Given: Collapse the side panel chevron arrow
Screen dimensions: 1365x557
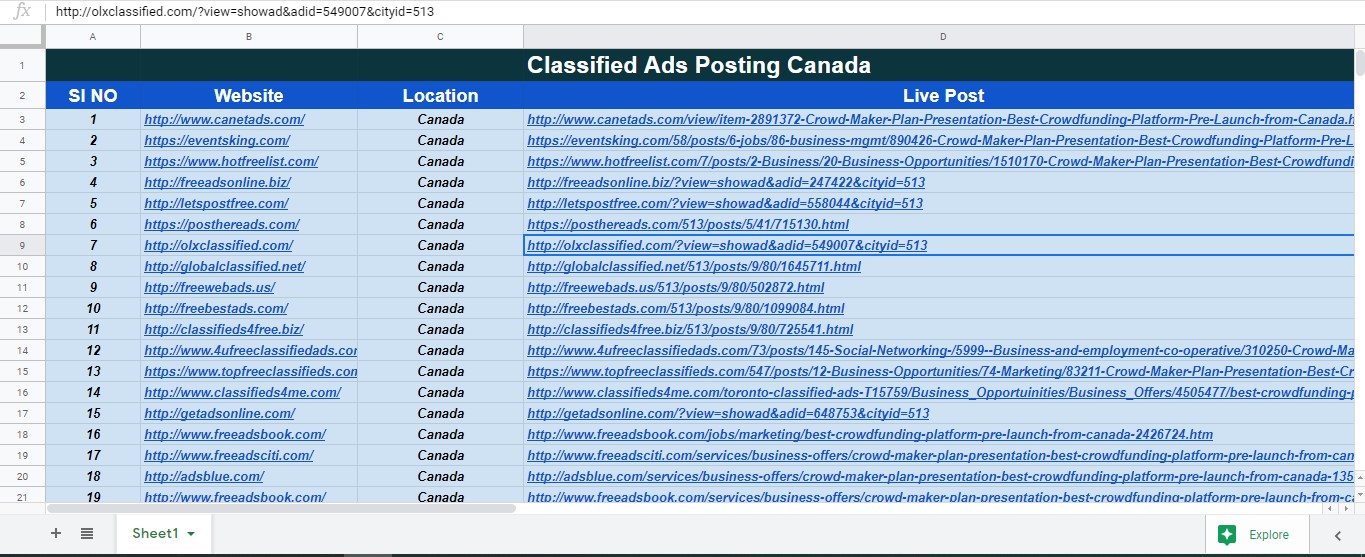Looking at the screenshot, I should pyautogui.click(x=1337, y=536).
